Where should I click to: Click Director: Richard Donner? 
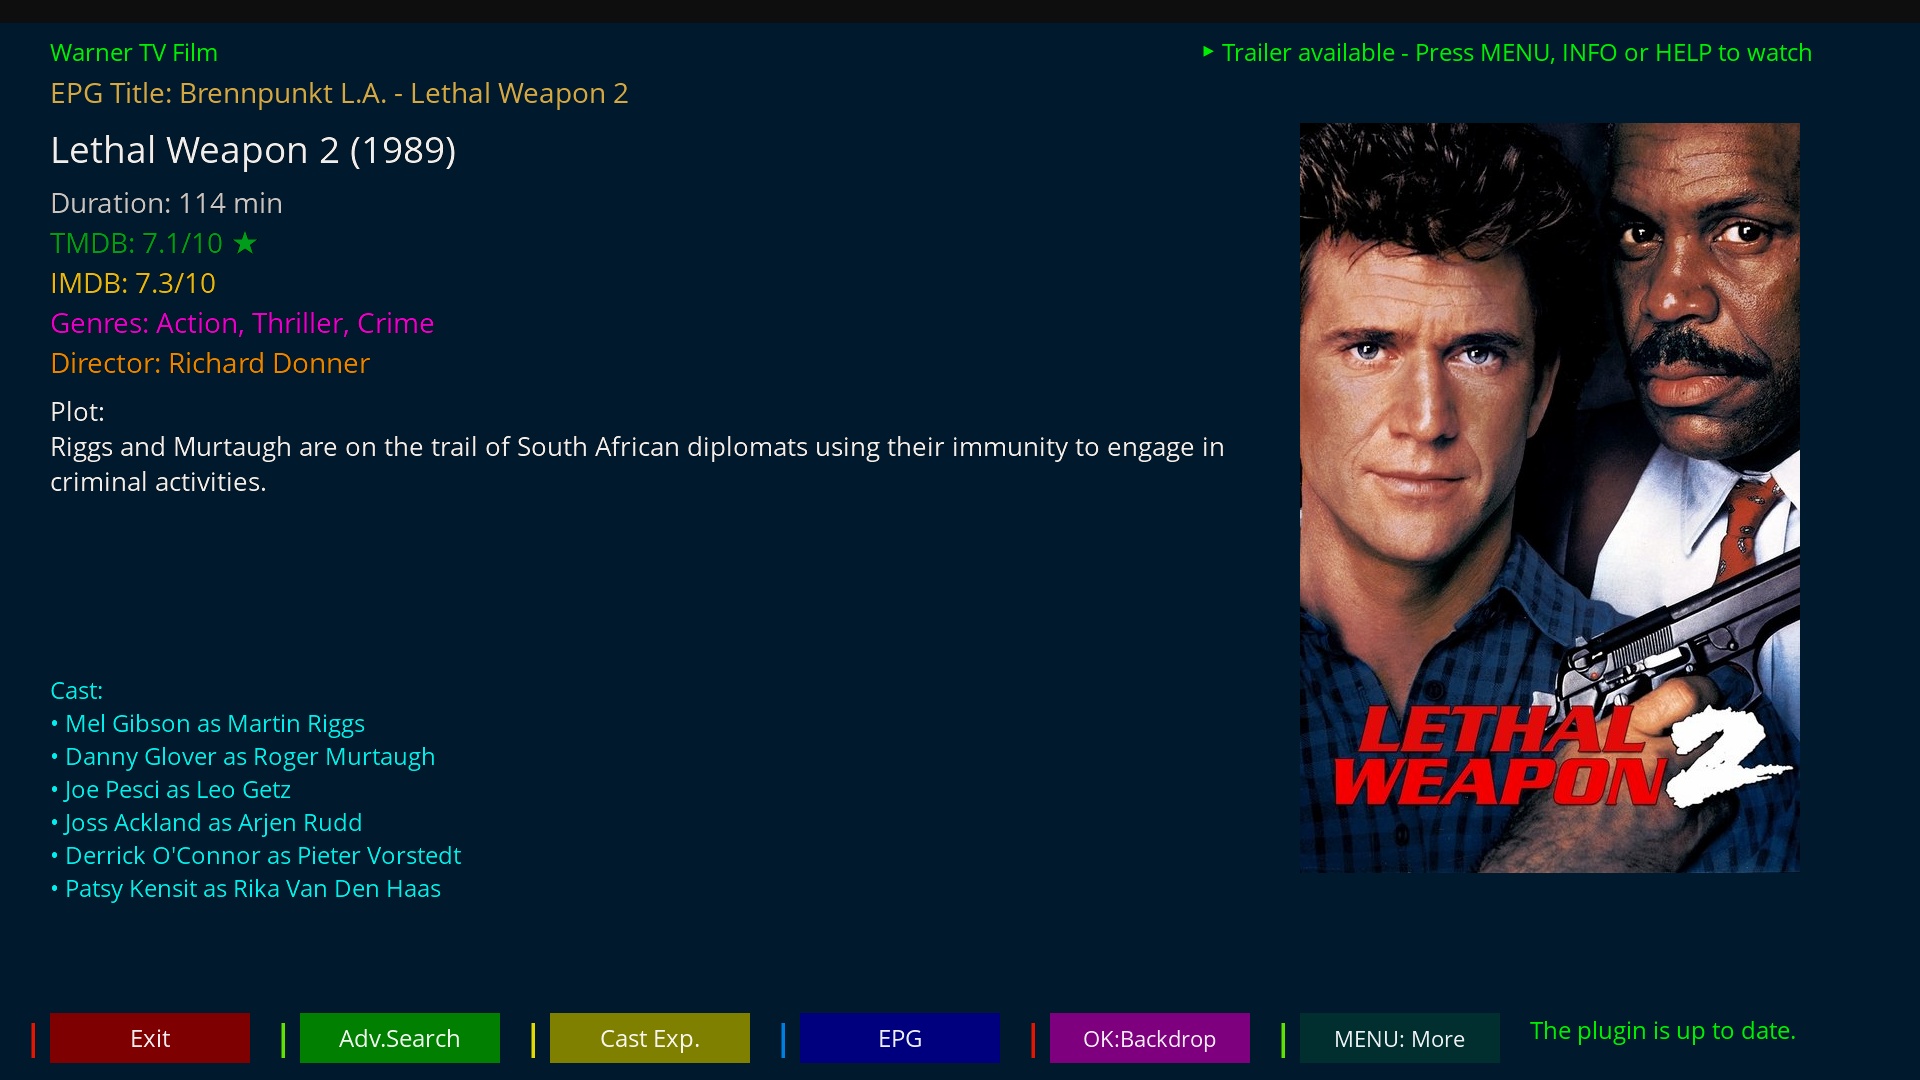(210, 363)
